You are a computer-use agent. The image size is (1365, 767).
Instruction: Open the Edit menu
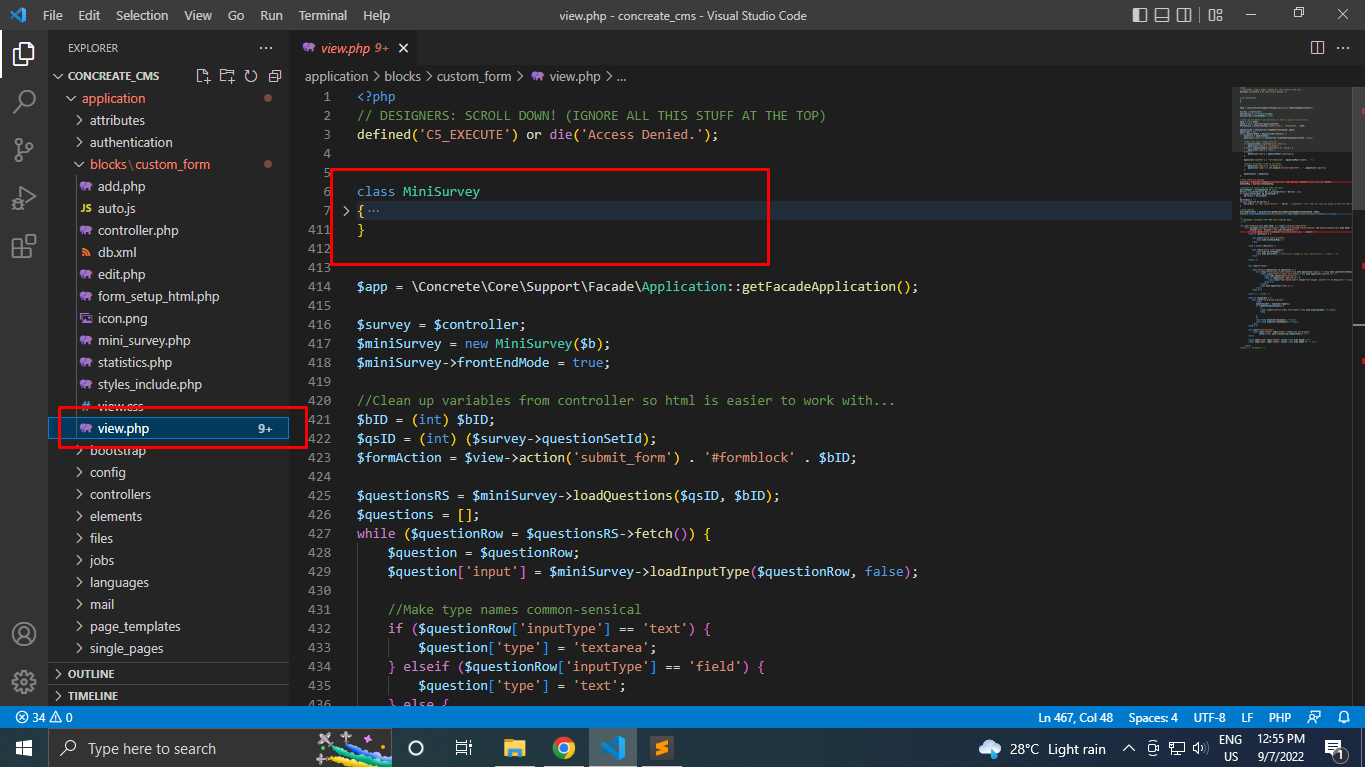tap(89, 15)
